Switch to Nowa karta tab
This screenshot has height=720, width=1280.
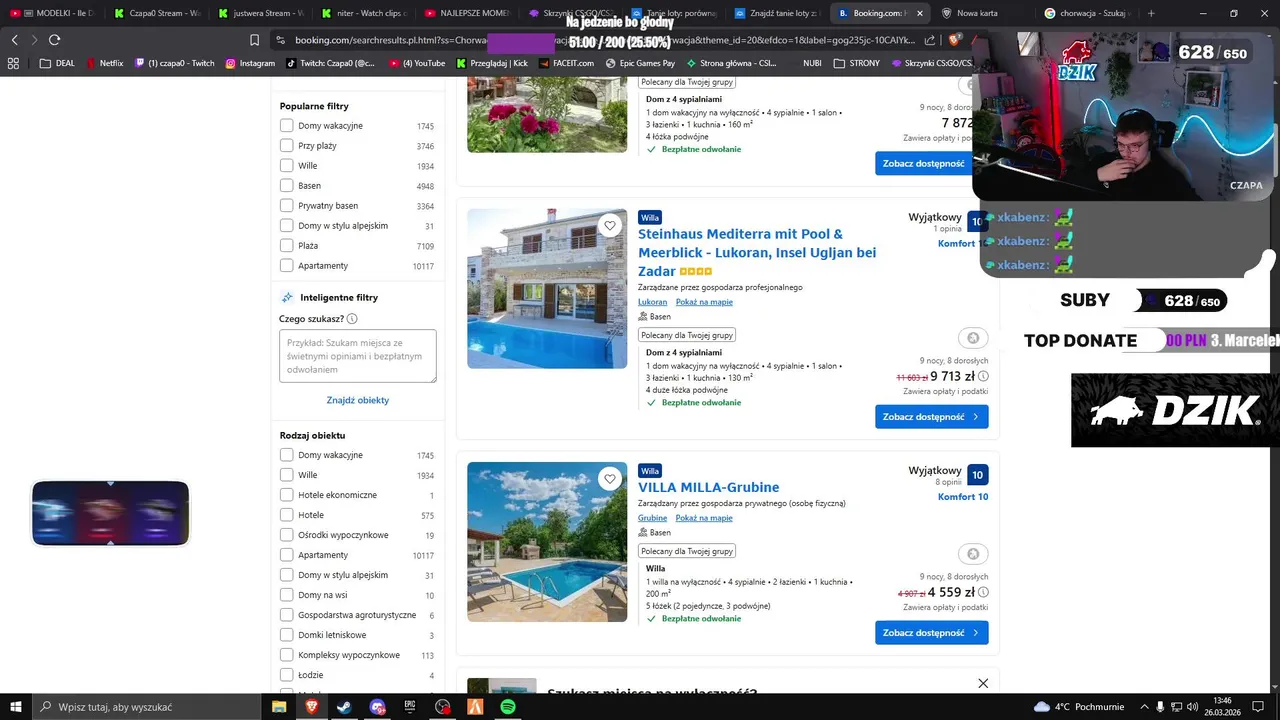pyautogui.click(x=984, y=13)
